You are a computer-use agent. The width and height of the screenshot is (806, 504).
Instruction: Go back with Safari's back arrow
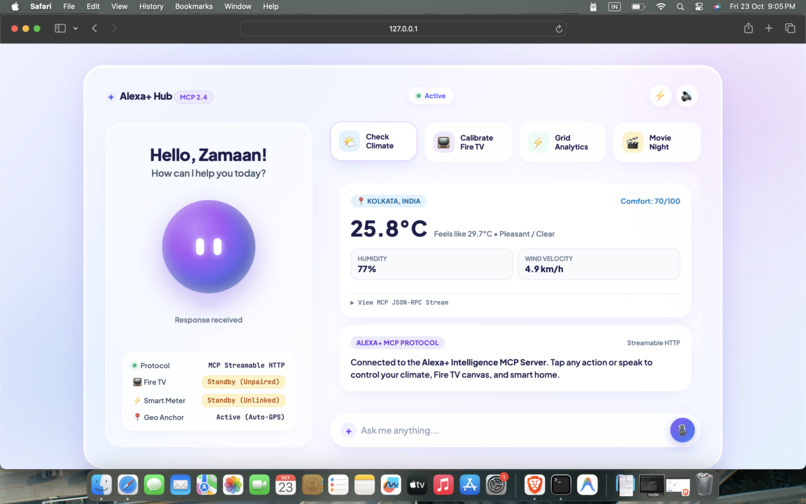point(95,28)
